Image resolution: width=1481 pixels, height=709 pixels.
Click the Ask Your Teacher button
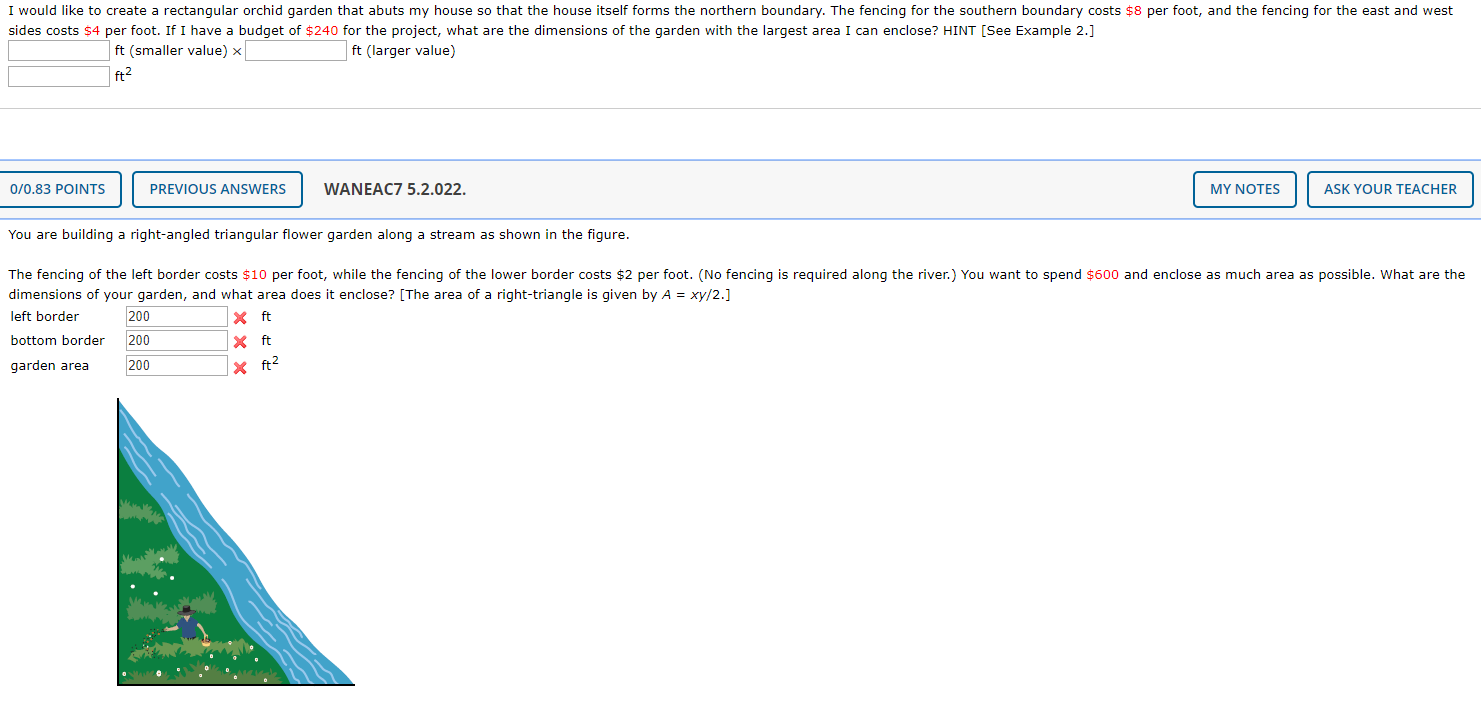tap(1390, 189)
